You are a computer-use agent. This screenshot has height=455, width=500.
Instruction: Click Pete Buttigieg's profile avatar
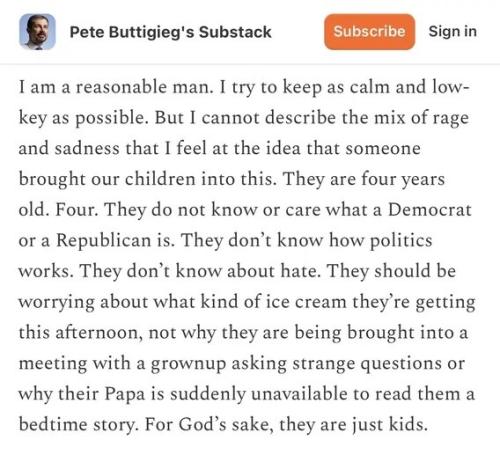click(37, 32)
